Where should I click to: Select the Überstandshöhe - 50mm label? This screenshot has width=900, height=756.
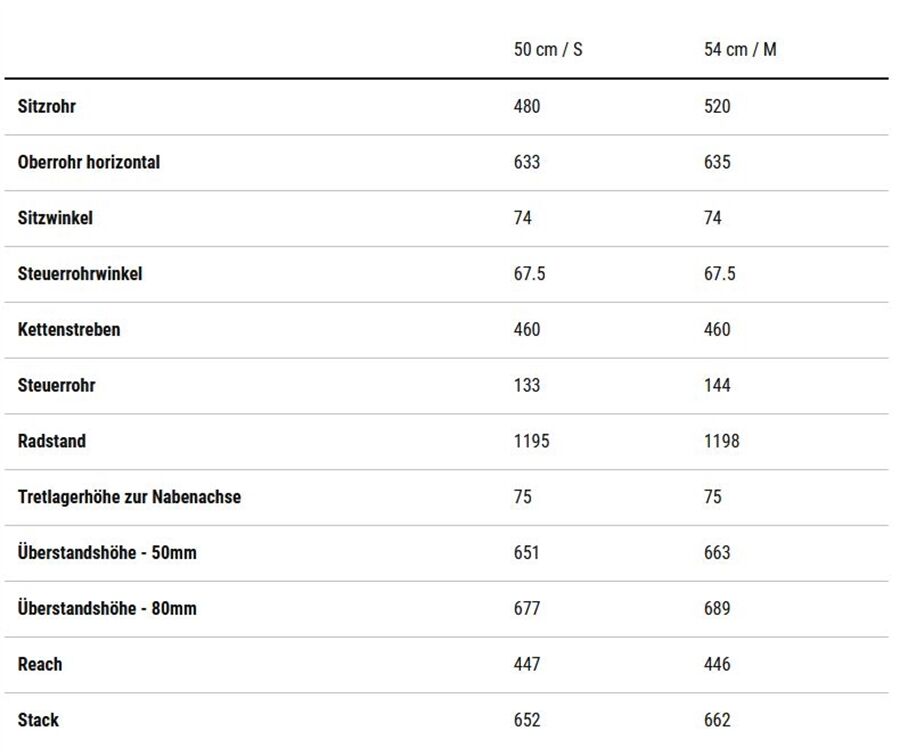107,552
